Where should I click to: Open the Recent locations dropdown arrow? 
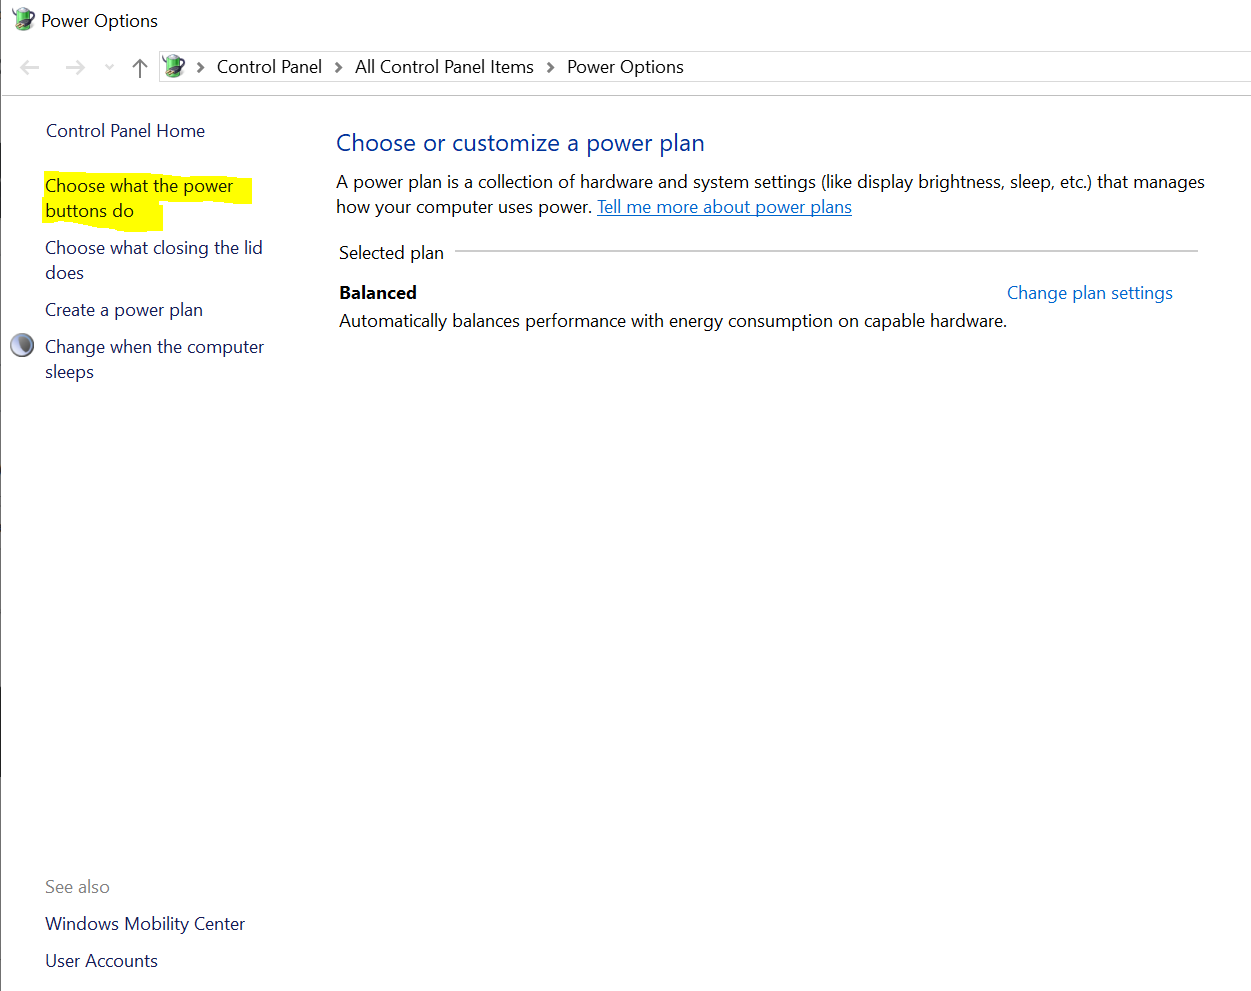(109, 67)
